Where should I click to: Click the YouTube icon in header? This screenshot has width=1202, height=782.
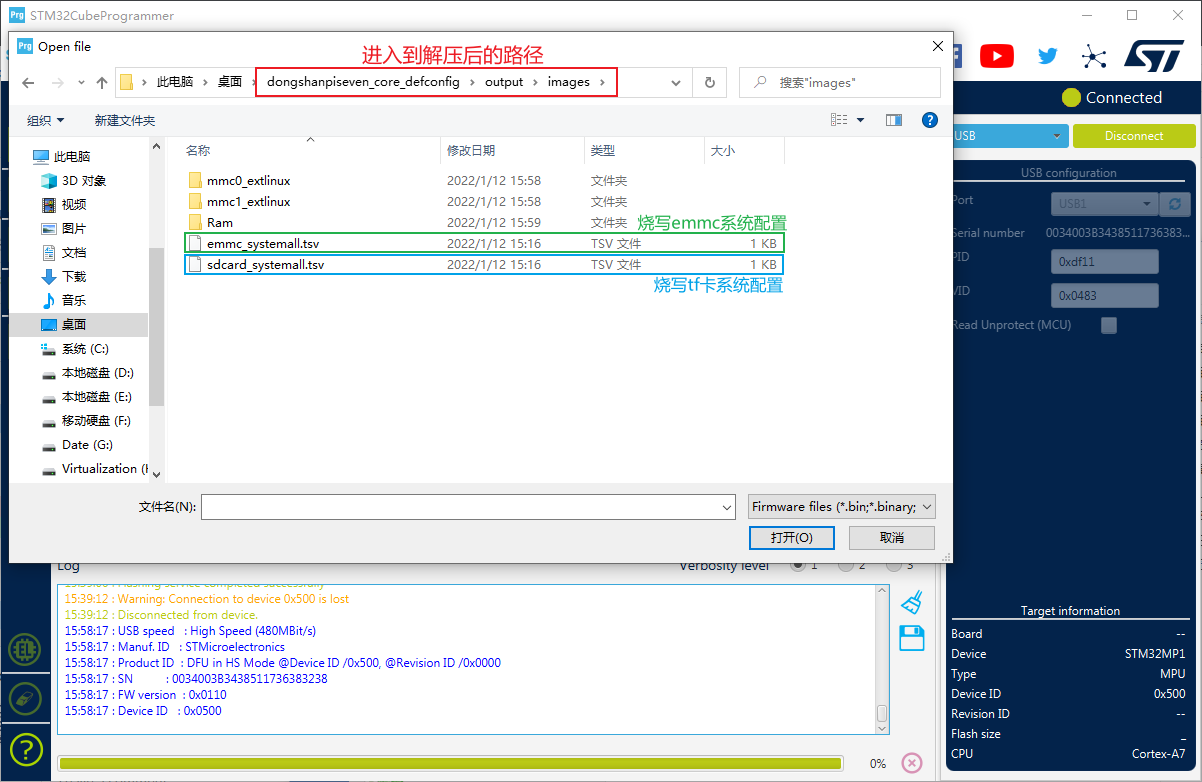click(996, 56)
